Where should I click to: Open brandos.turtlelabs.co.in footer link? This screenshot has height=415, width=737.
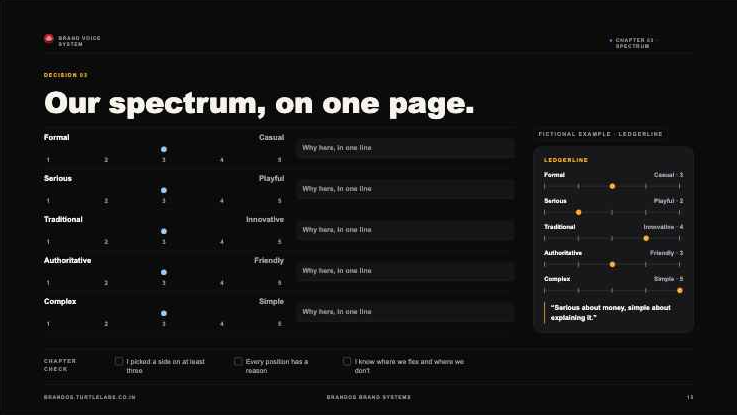(x=89, y=397)
